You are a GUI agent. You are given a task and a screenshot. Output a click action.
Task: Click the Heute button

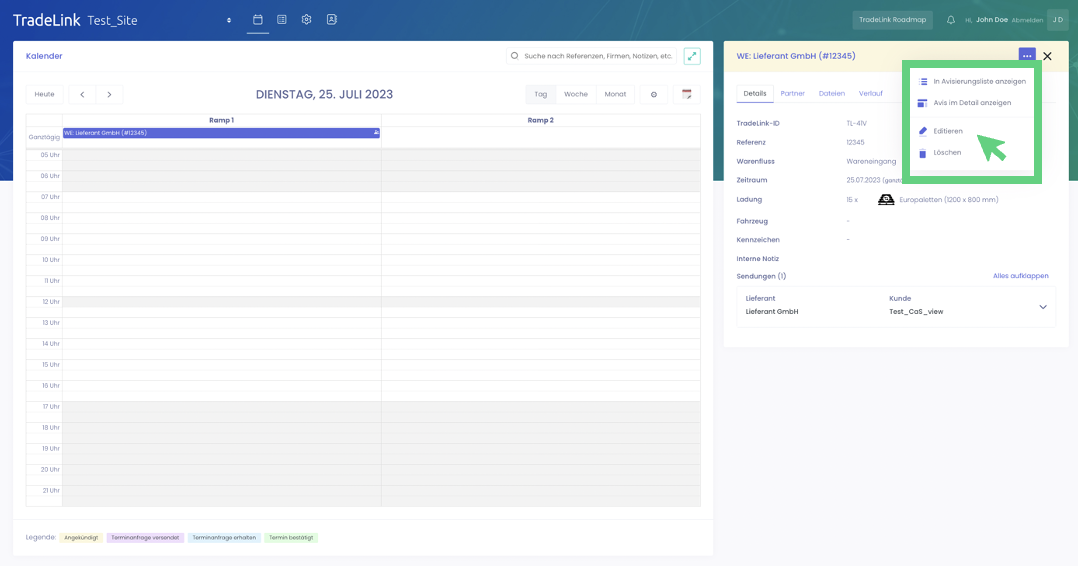(x=45, y=94)
